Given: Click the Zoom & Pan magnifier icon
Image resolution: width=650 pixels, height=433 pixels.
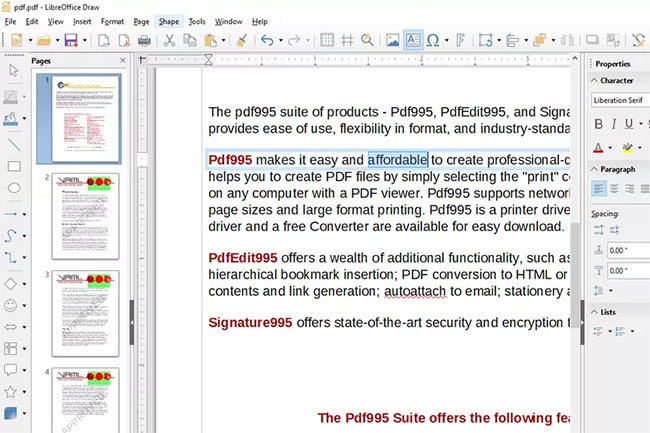Looking at the screenshot, I should pyautogui.click(x=367, y=40).
